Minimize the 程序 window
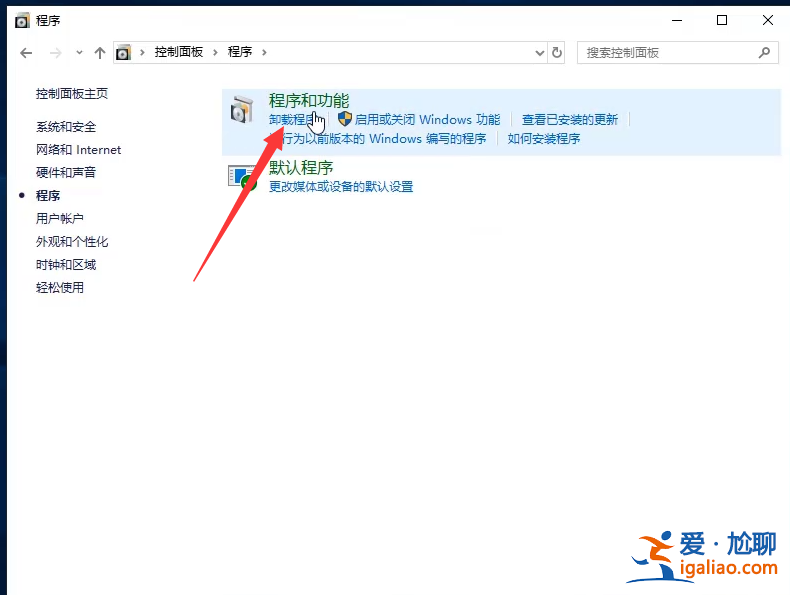 coord(677,20)
